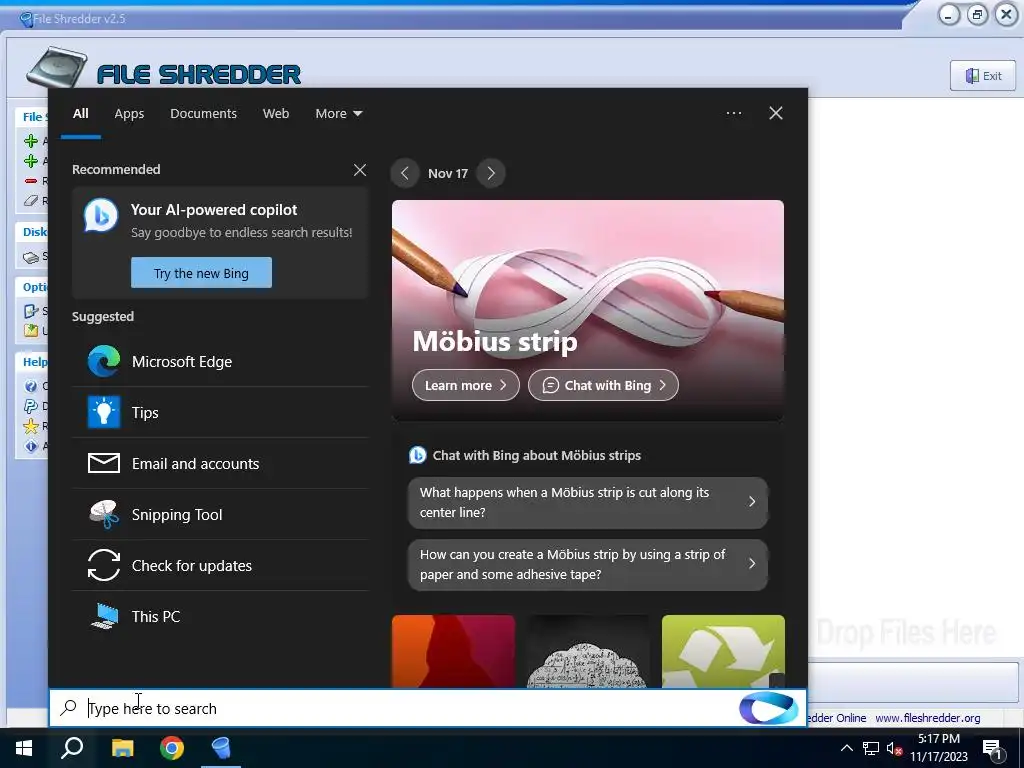Open File Explorer from the taskbar
This screenshot has height=768, width=1024.
(x=122, y=748)
